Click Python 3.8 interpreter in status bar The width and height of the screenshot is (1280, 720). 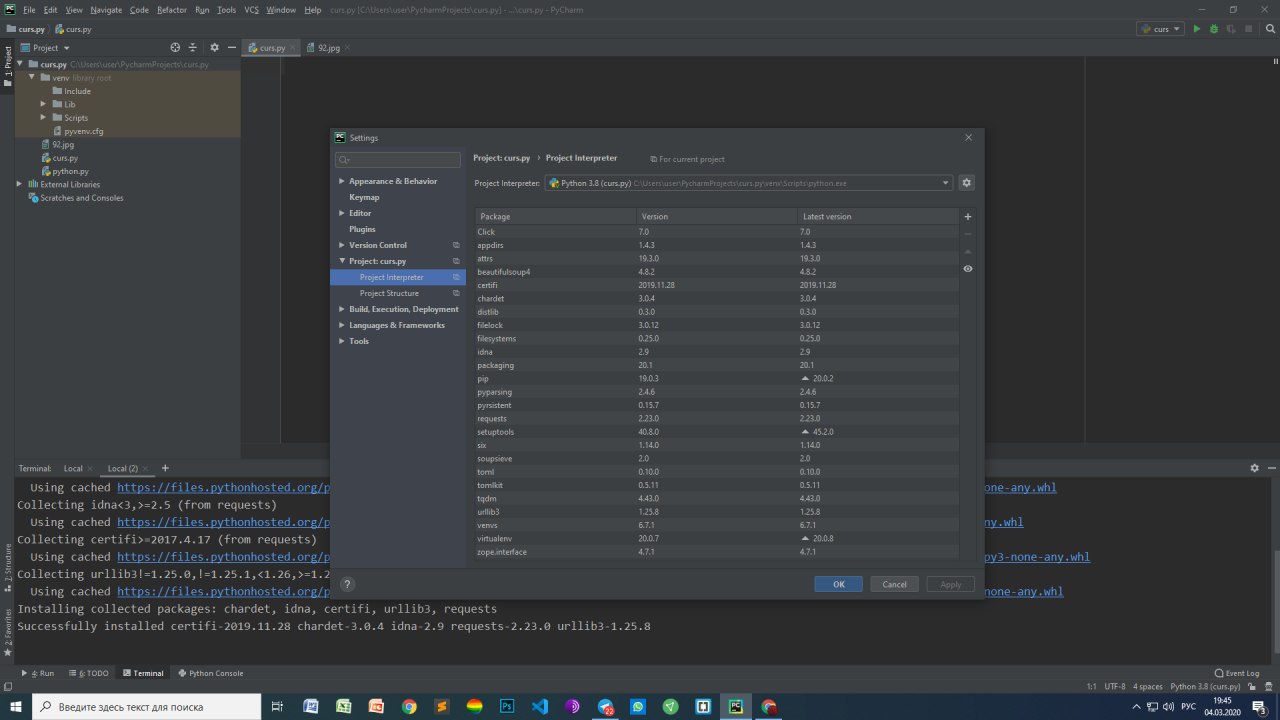pos(1205,687)
